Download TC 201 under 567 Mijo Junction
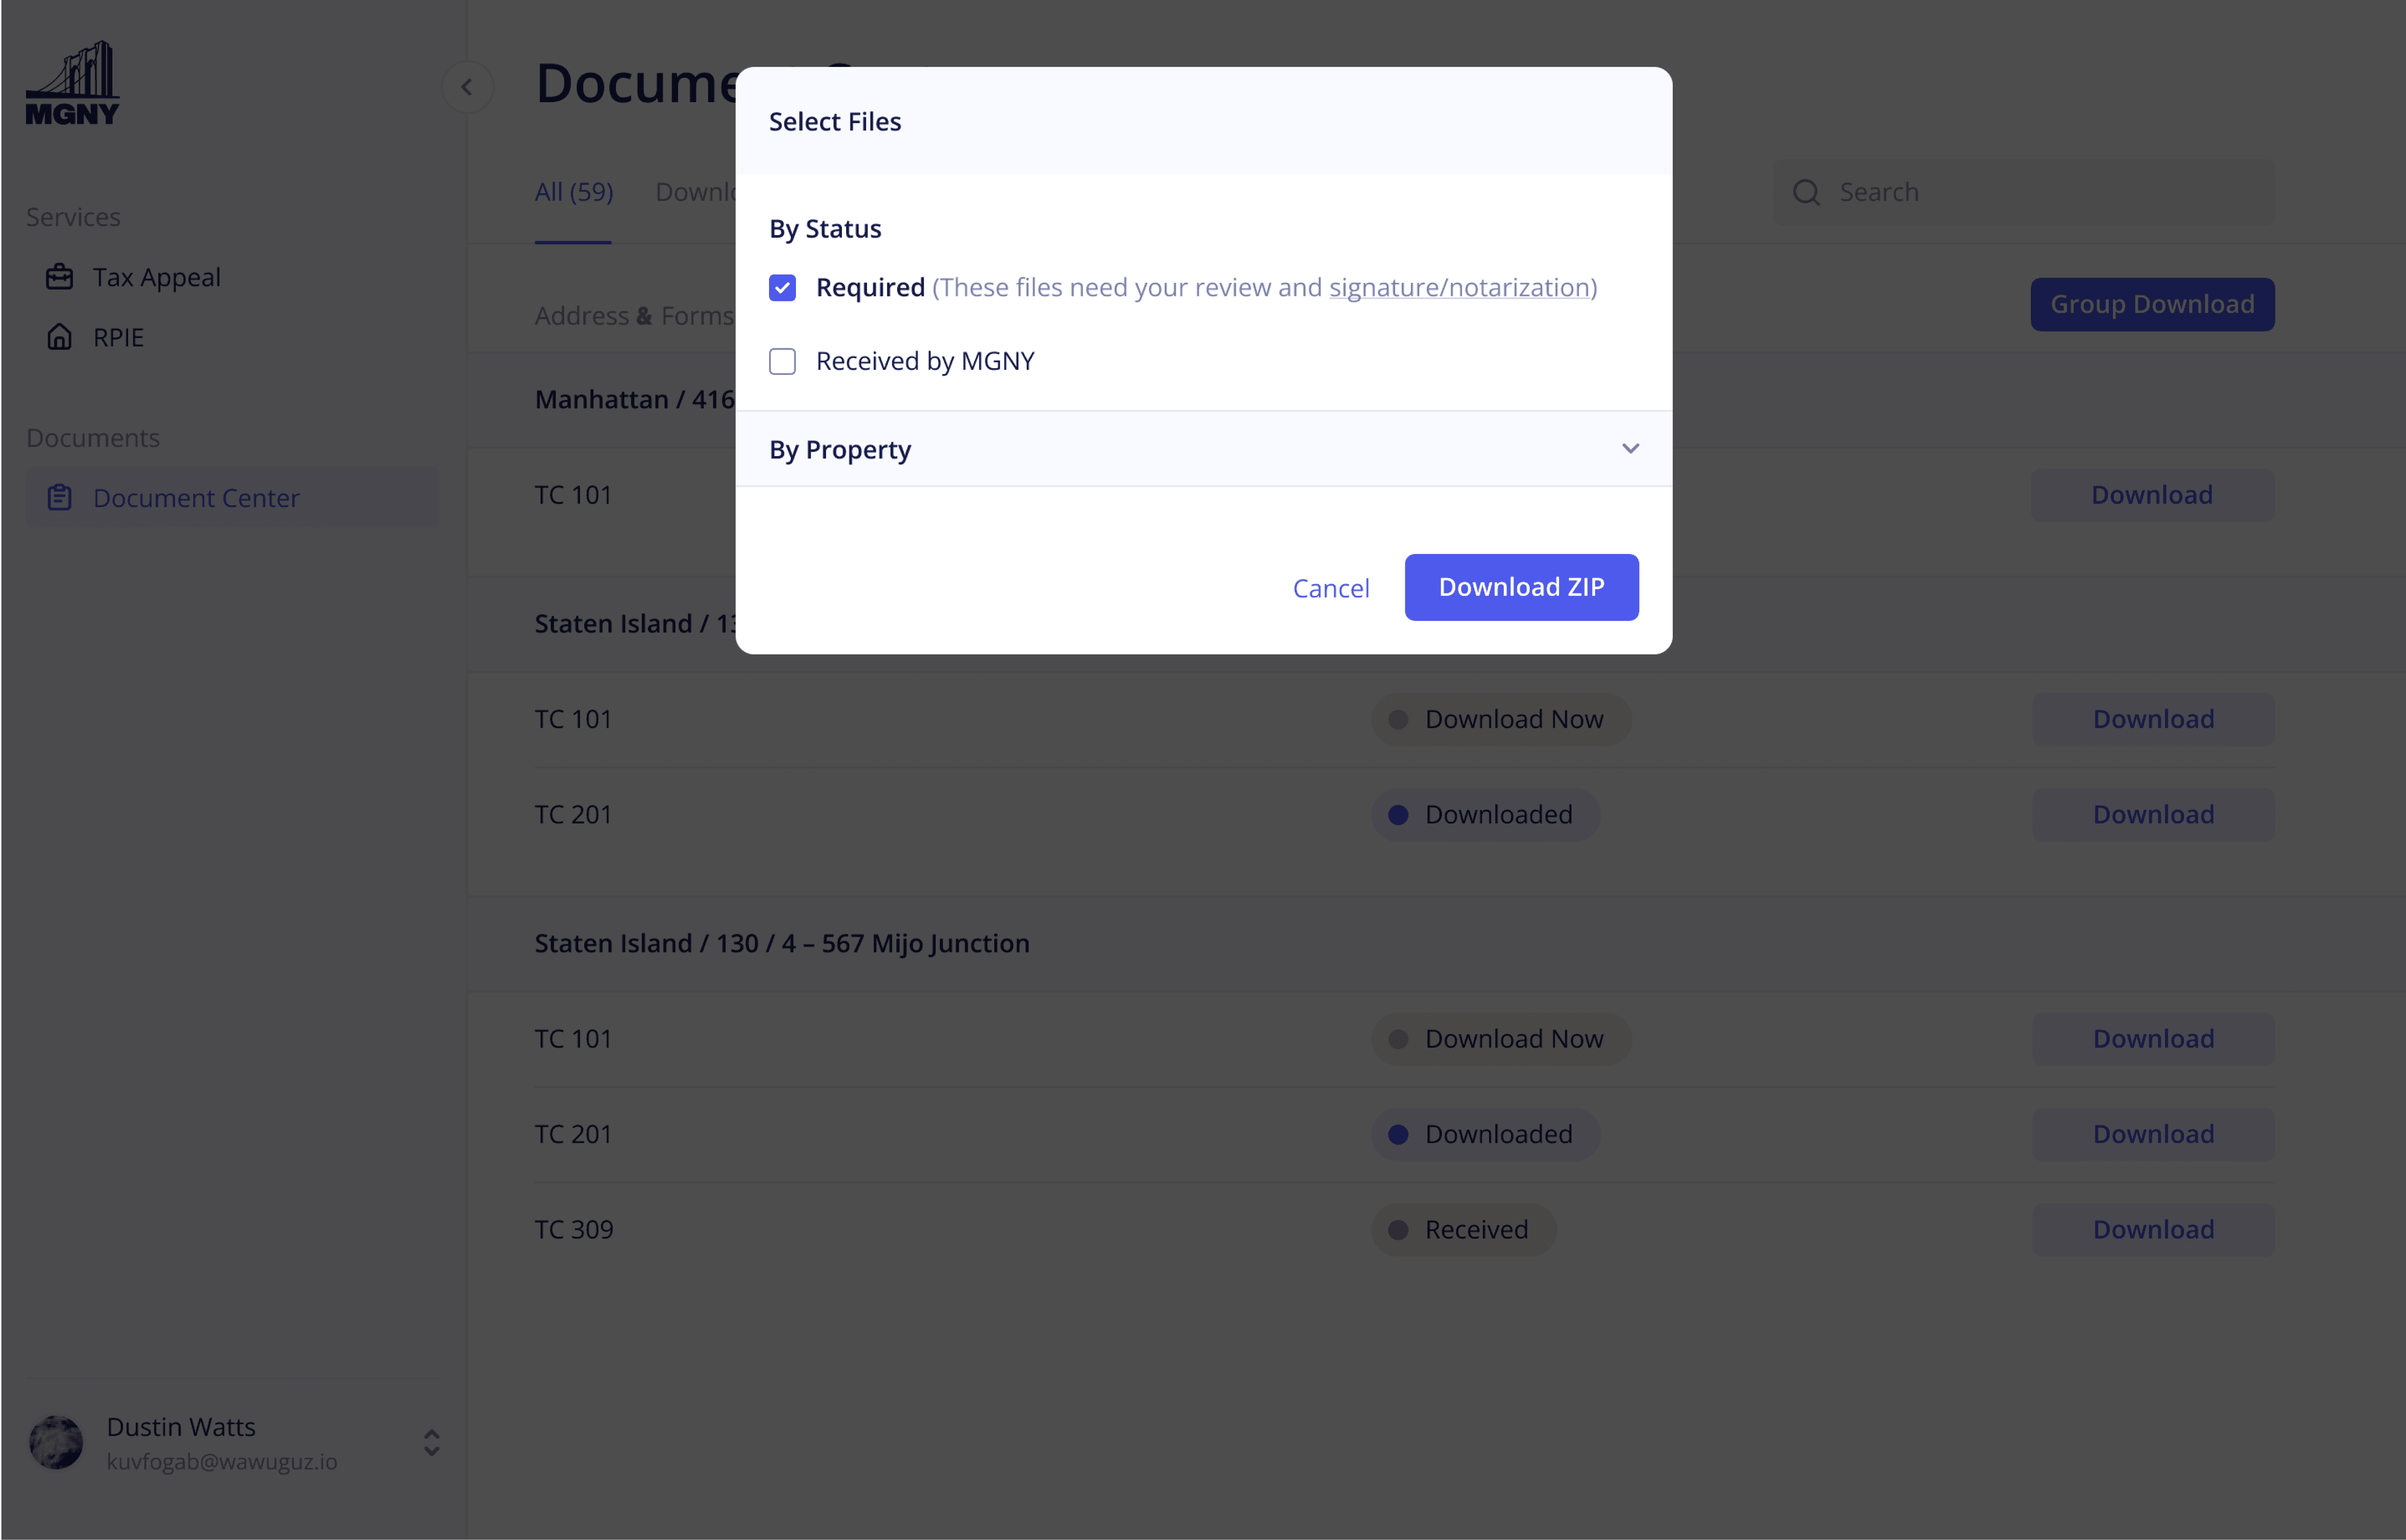 click(2153, 1134)
